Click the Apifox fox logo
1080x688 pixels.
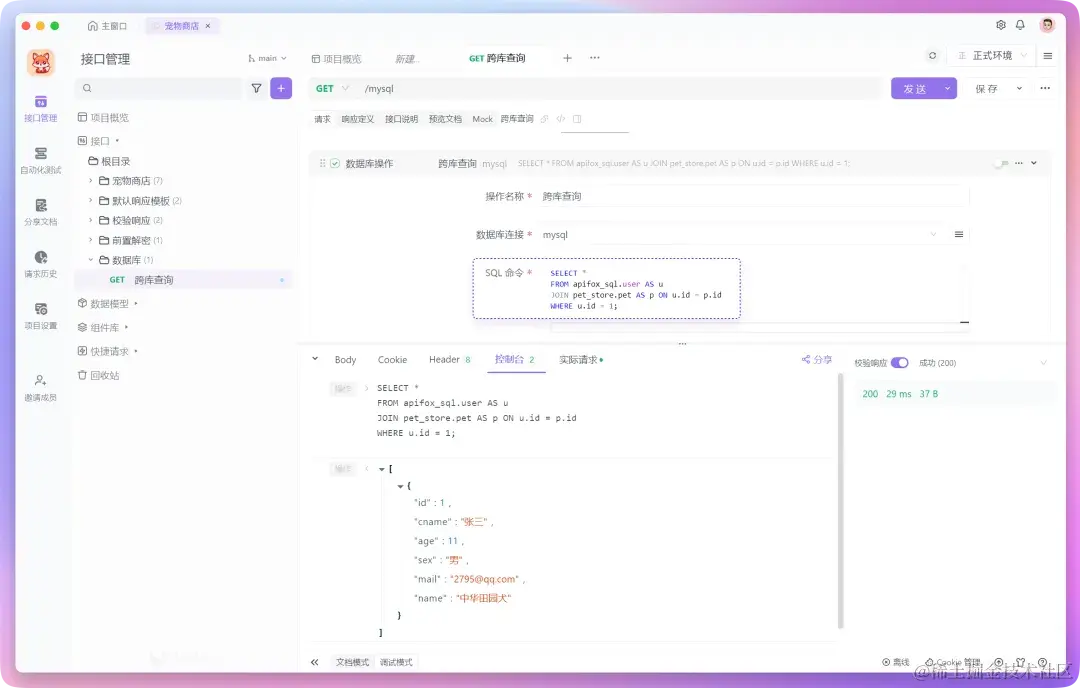click(x=41, y=63)
